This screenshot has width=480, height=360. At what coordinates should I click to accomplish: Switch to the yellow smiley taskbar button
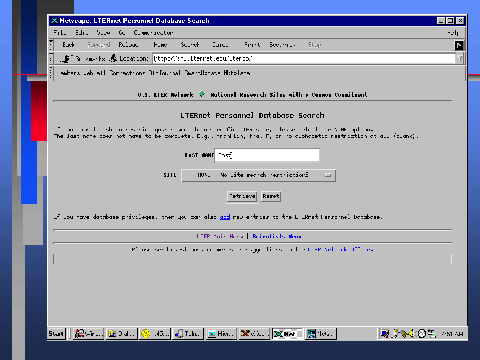coord(155,334)
